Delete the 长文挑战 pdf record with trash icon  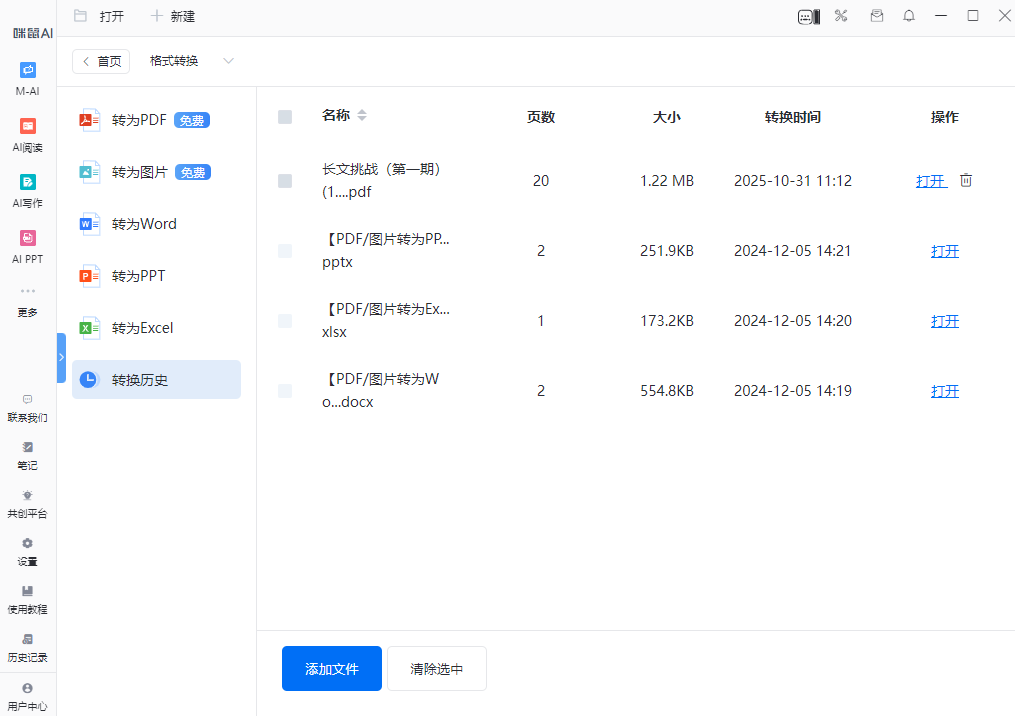[x=966, y=181]
